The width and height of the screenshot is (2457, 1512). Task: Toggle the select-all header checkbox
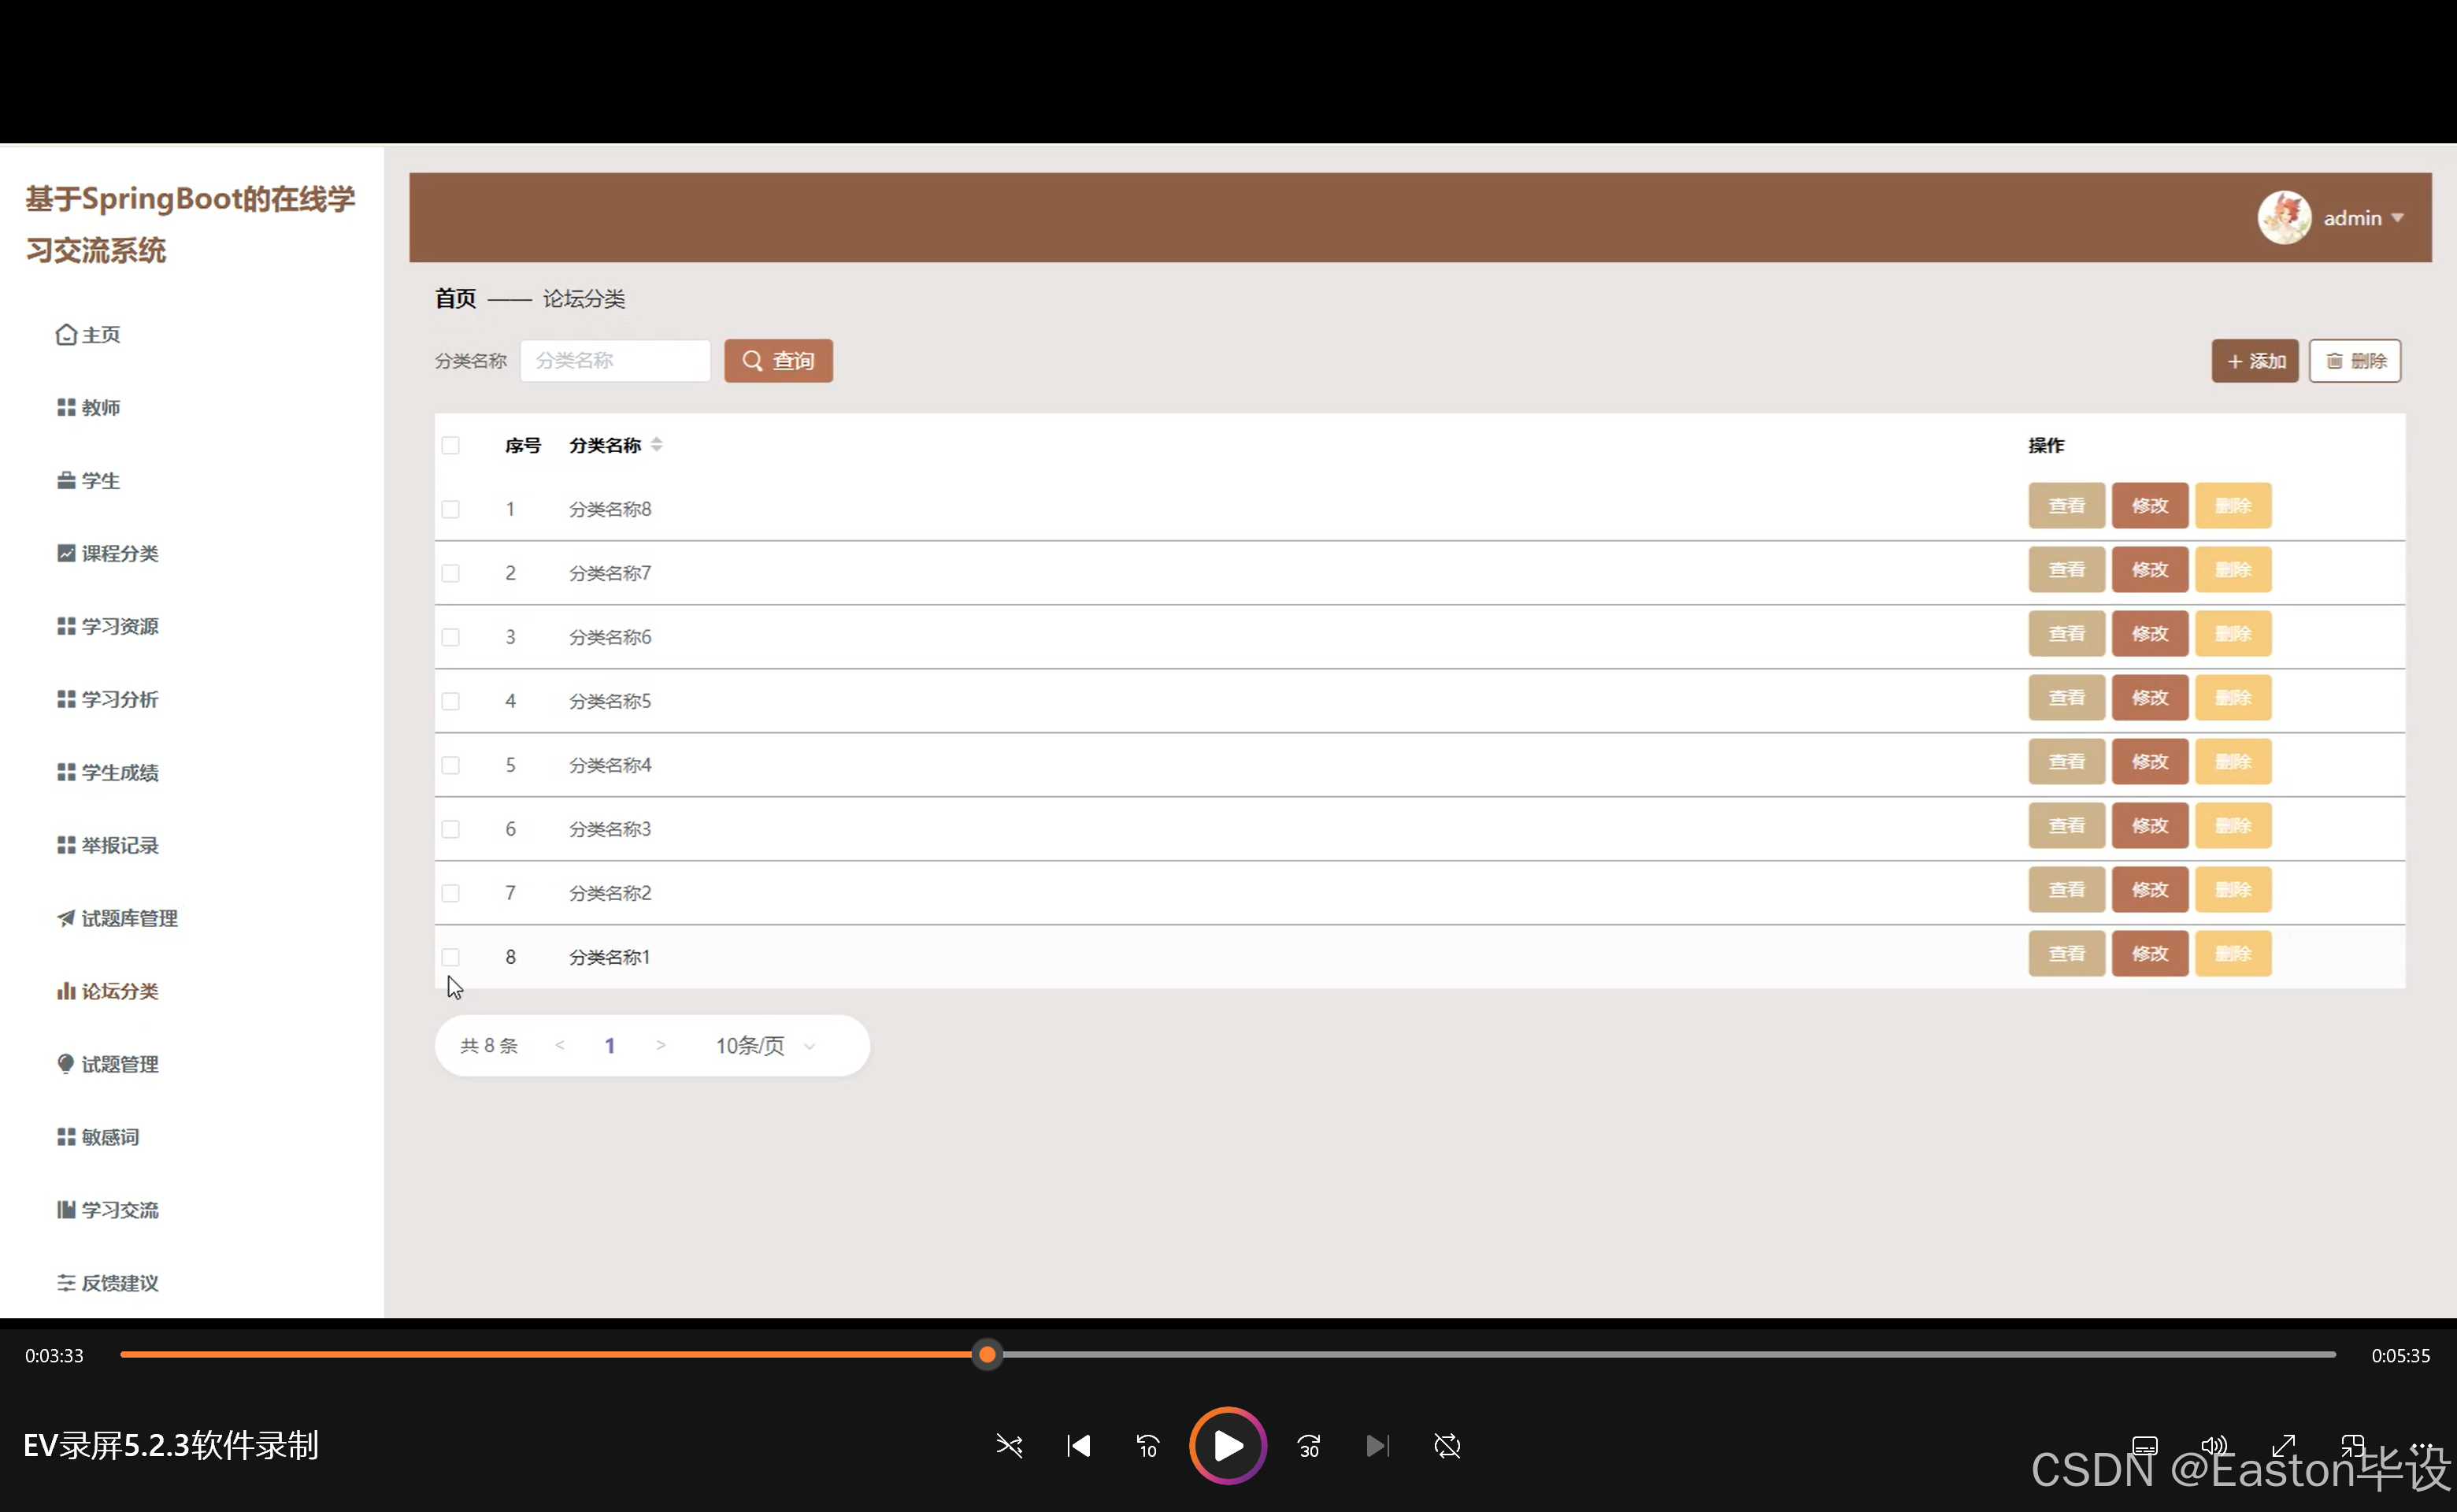click(451, 445)
